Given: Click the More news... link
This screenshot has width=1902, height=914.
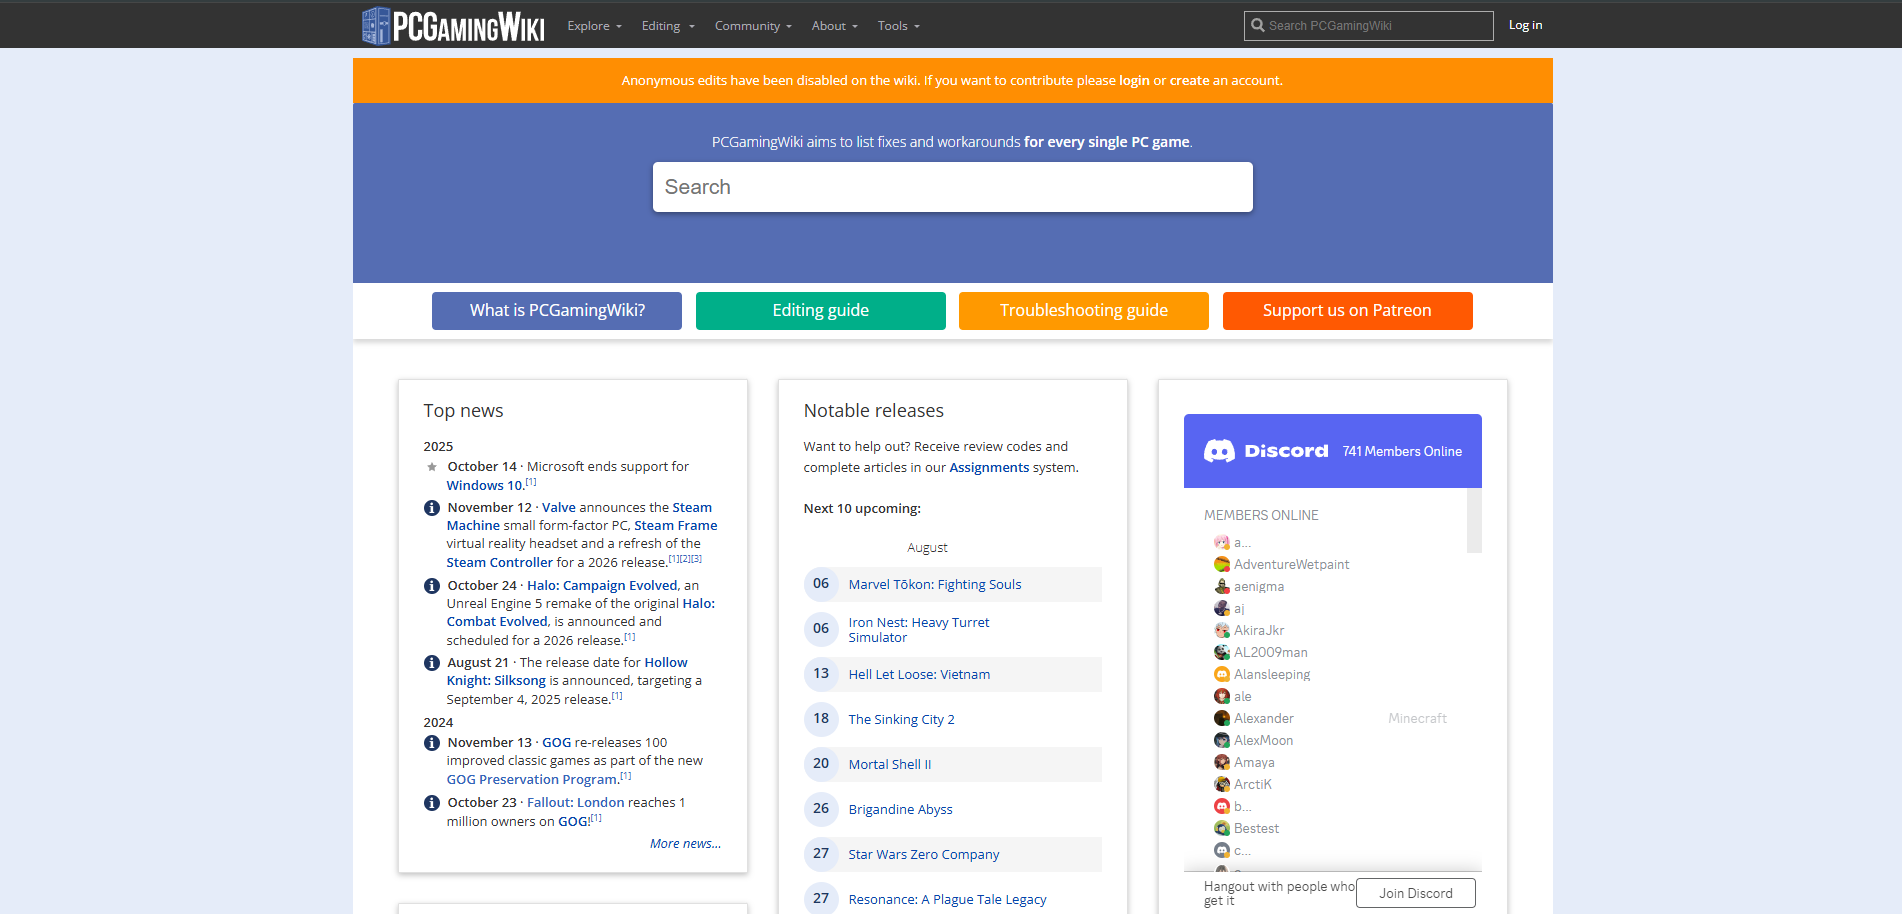Looking at the screenshot, I should [x=685, y=844].
